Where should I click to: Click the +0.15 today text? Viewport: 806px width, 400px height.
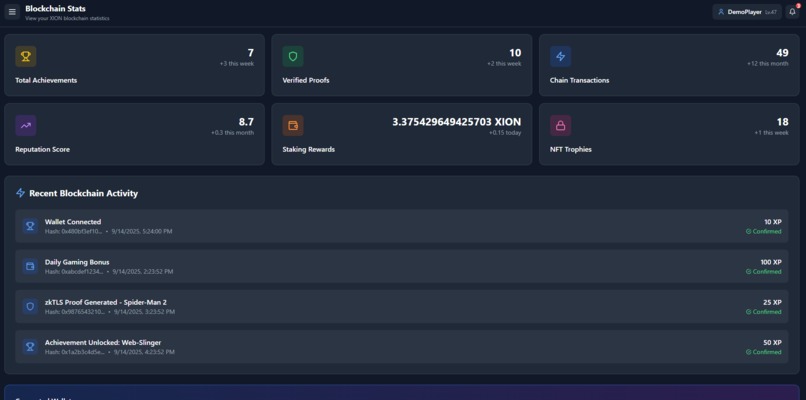point(505,133)
